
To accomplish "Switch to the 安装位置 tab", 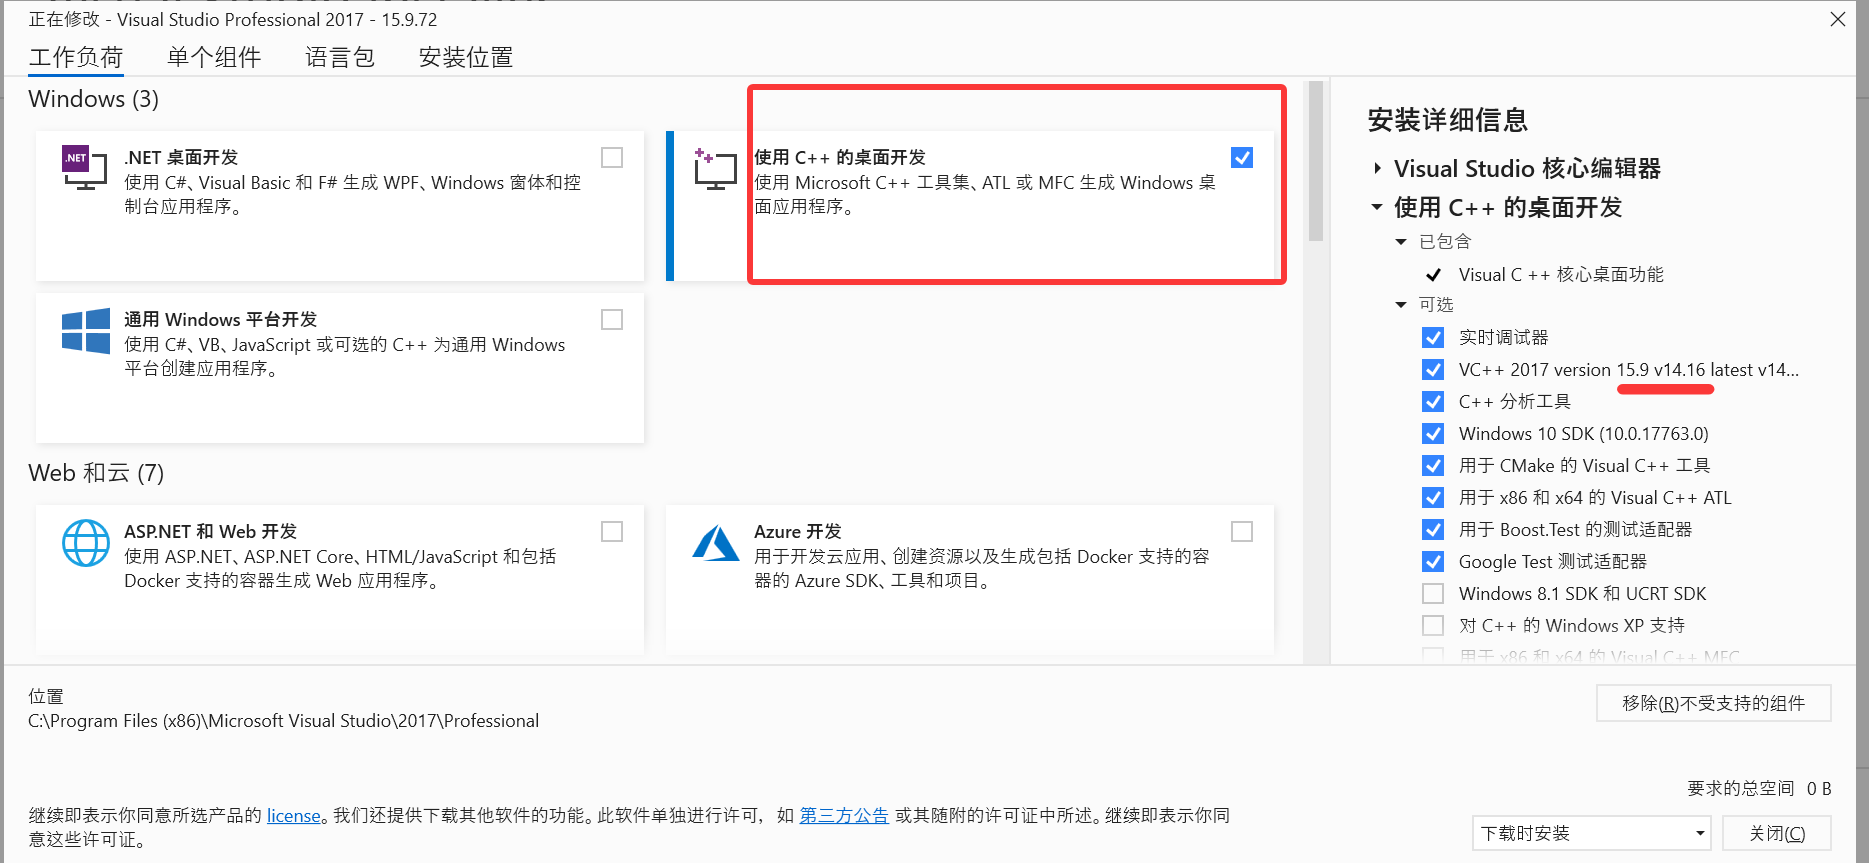I will click(466, 57).
